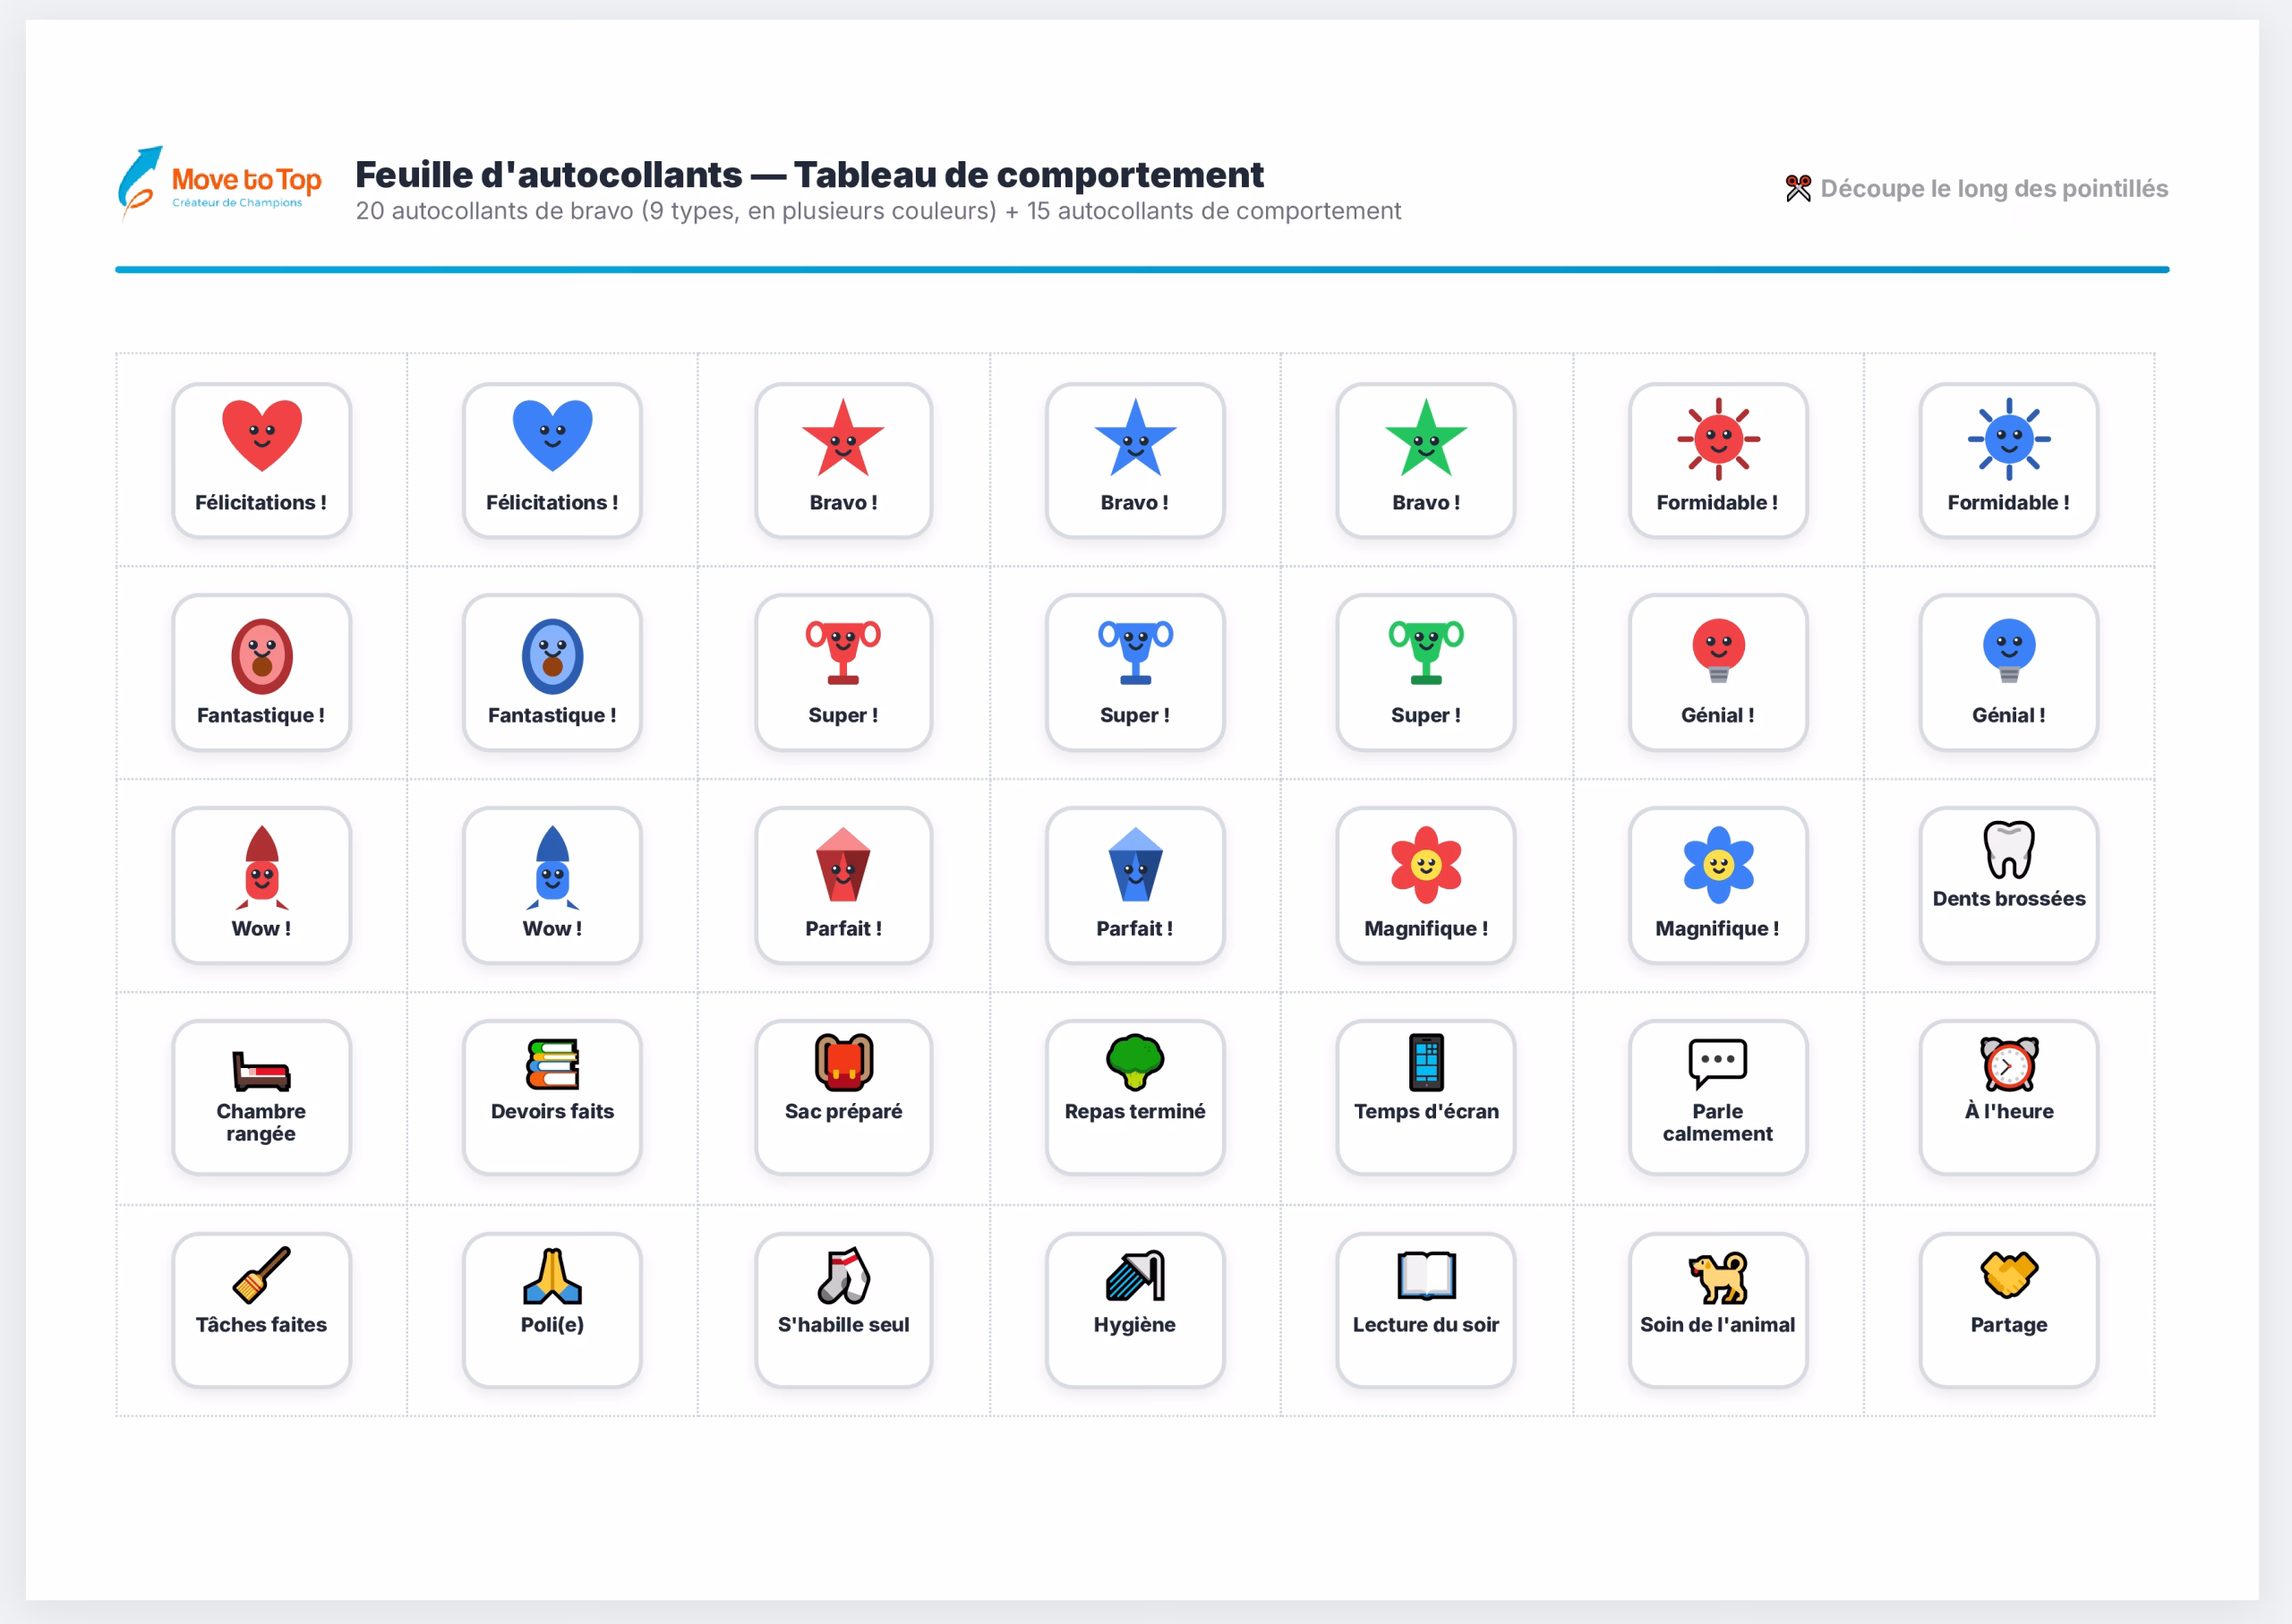Click the red heart Félicitations sticker
This screenshot has height=1624, width=2292.
point(261,460)
